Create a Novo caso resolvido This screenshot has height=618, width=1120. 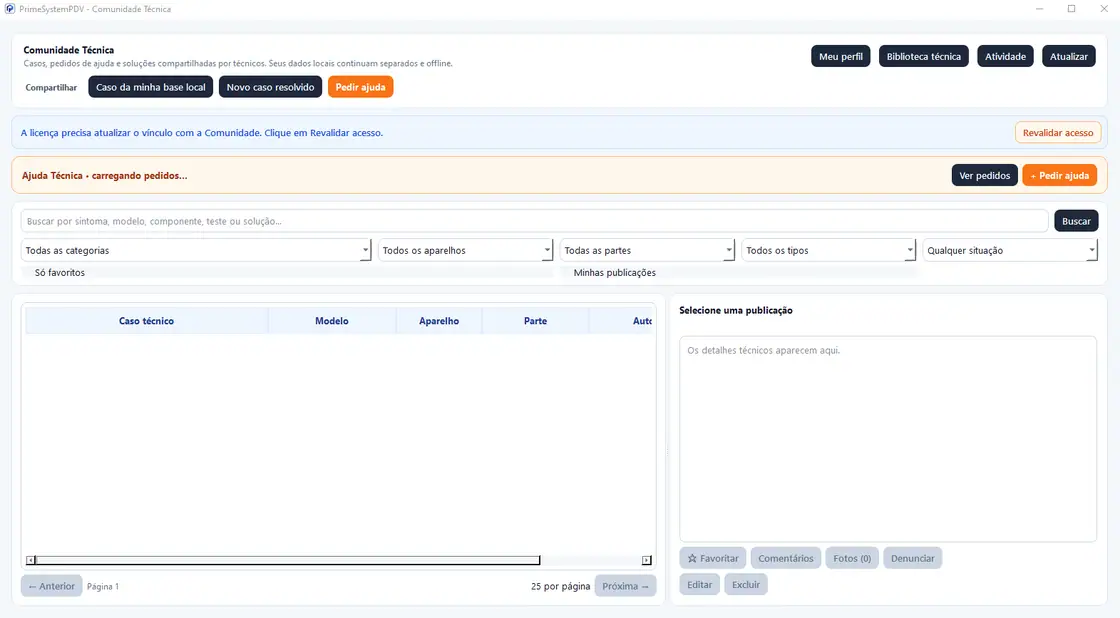coord(270,87)
